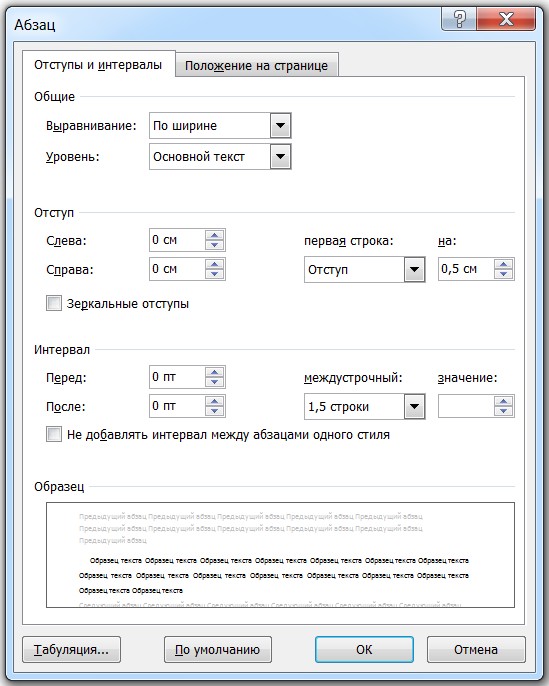Decrease the Слева indent value
This screenshot has width=549, height=686.
[x=214, y=245]
